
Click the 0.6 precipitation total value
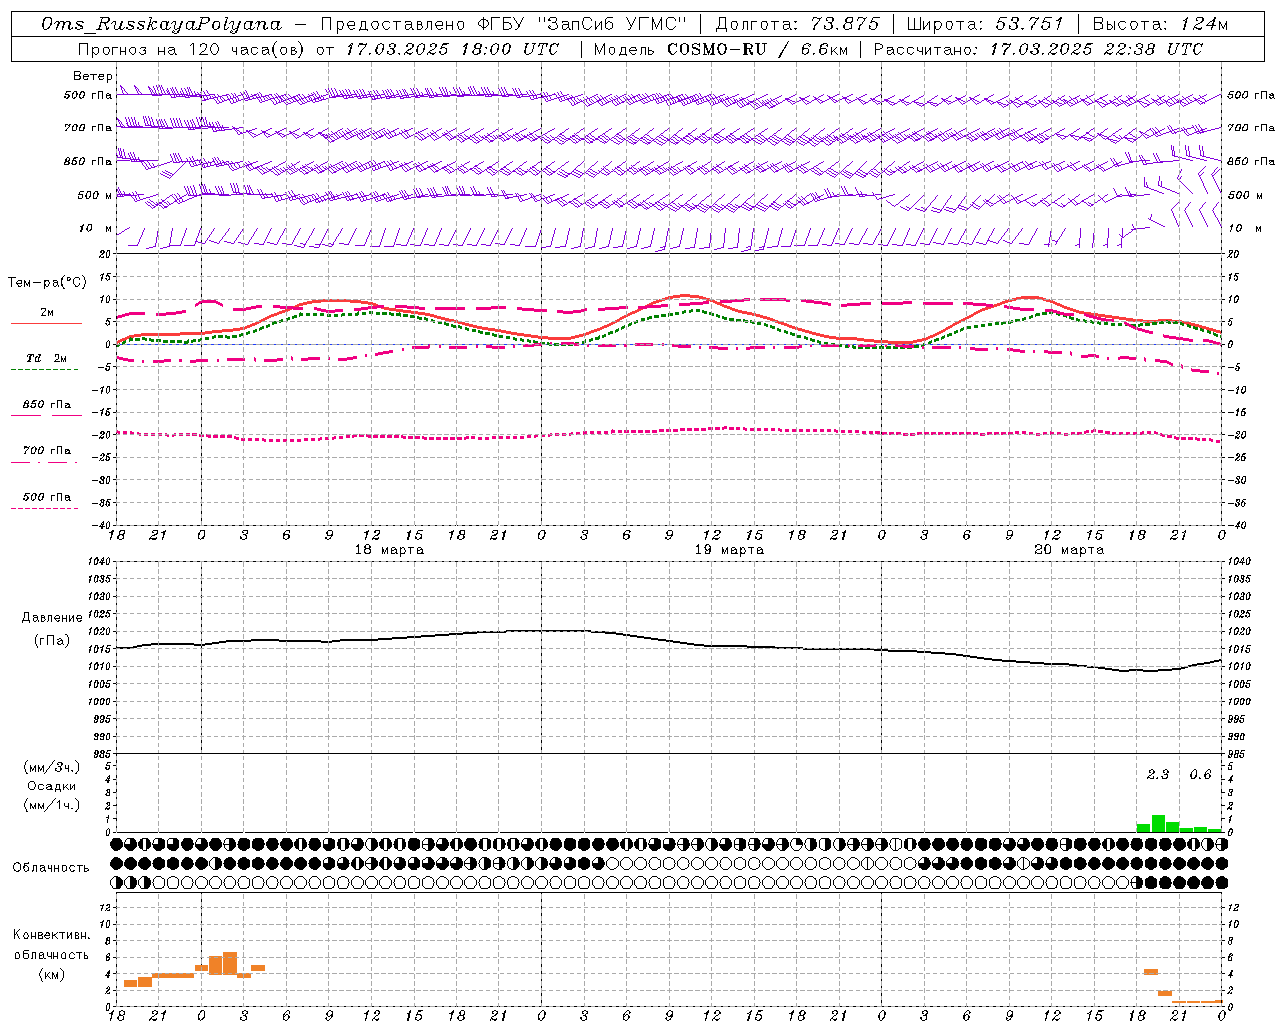coord(1200,775)
